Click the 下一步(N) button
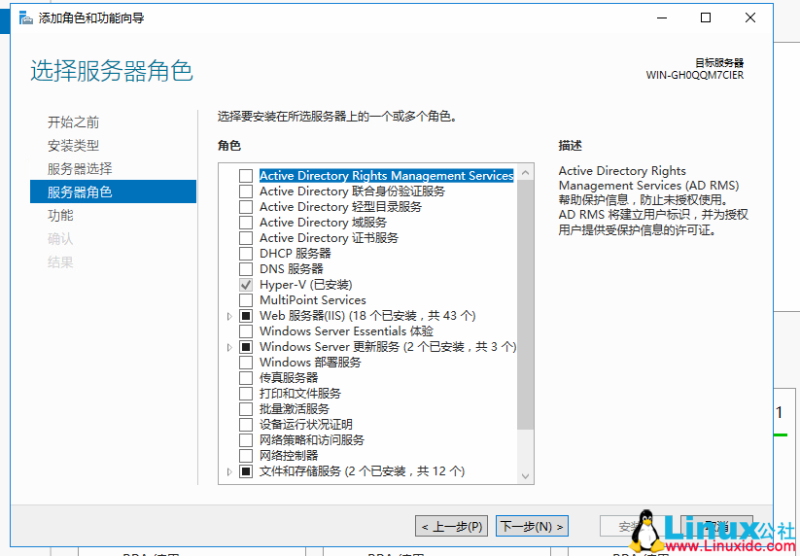Image resolution: width=800 pixels, height=556 pixels. click(x=531, y=526)
